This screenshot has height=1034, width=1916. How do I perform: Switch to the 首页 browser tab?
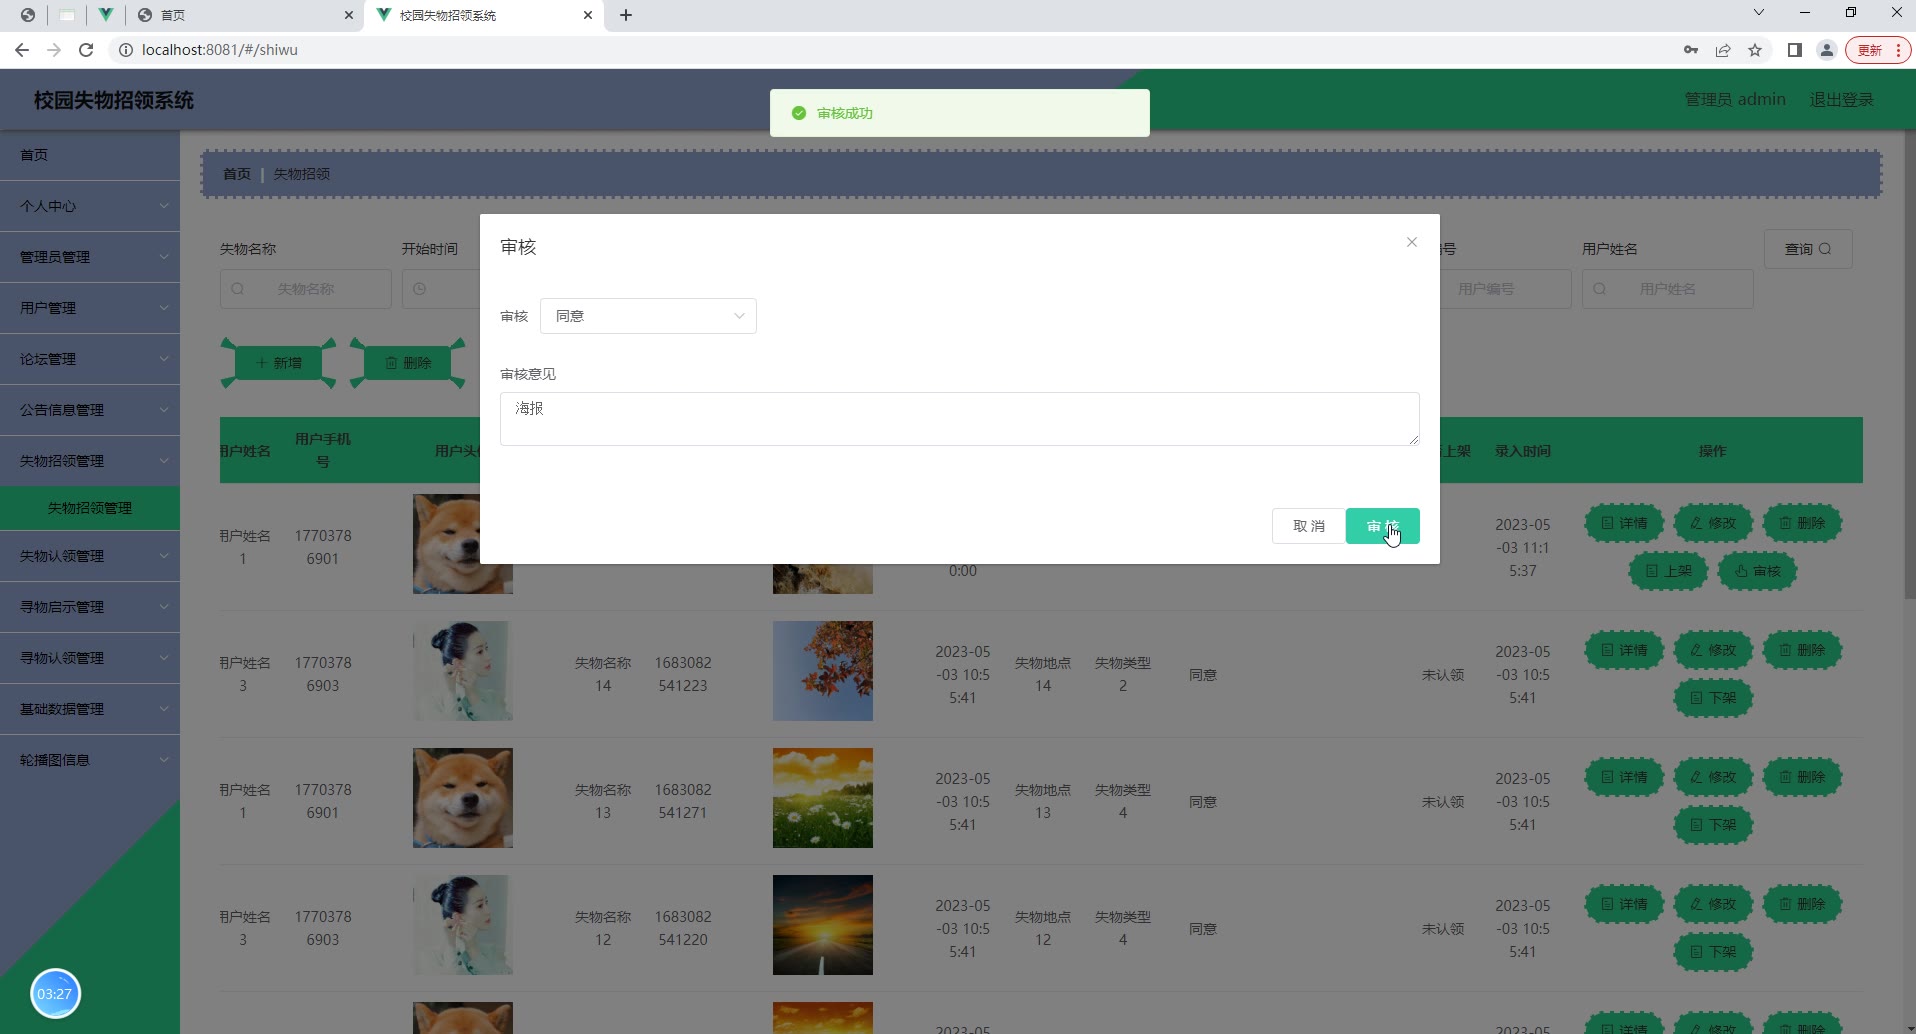pyautogui.click(x=245, y=15)
